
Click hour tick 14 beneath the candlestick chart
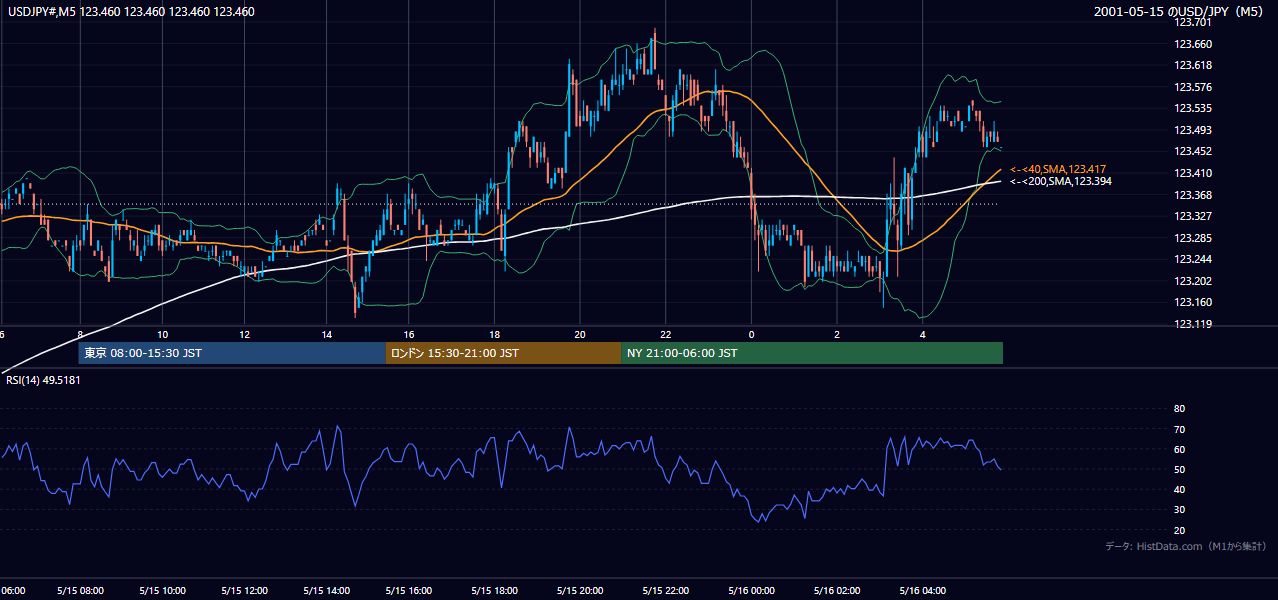327,334
